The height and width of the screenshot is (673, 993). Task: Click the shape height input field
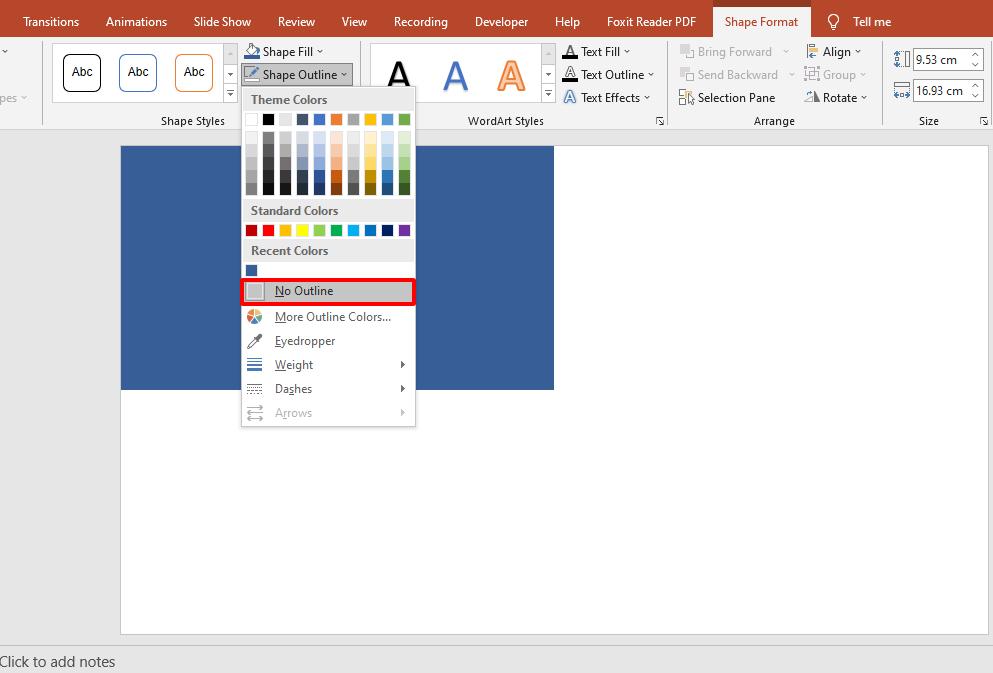[x=941, y=59]
